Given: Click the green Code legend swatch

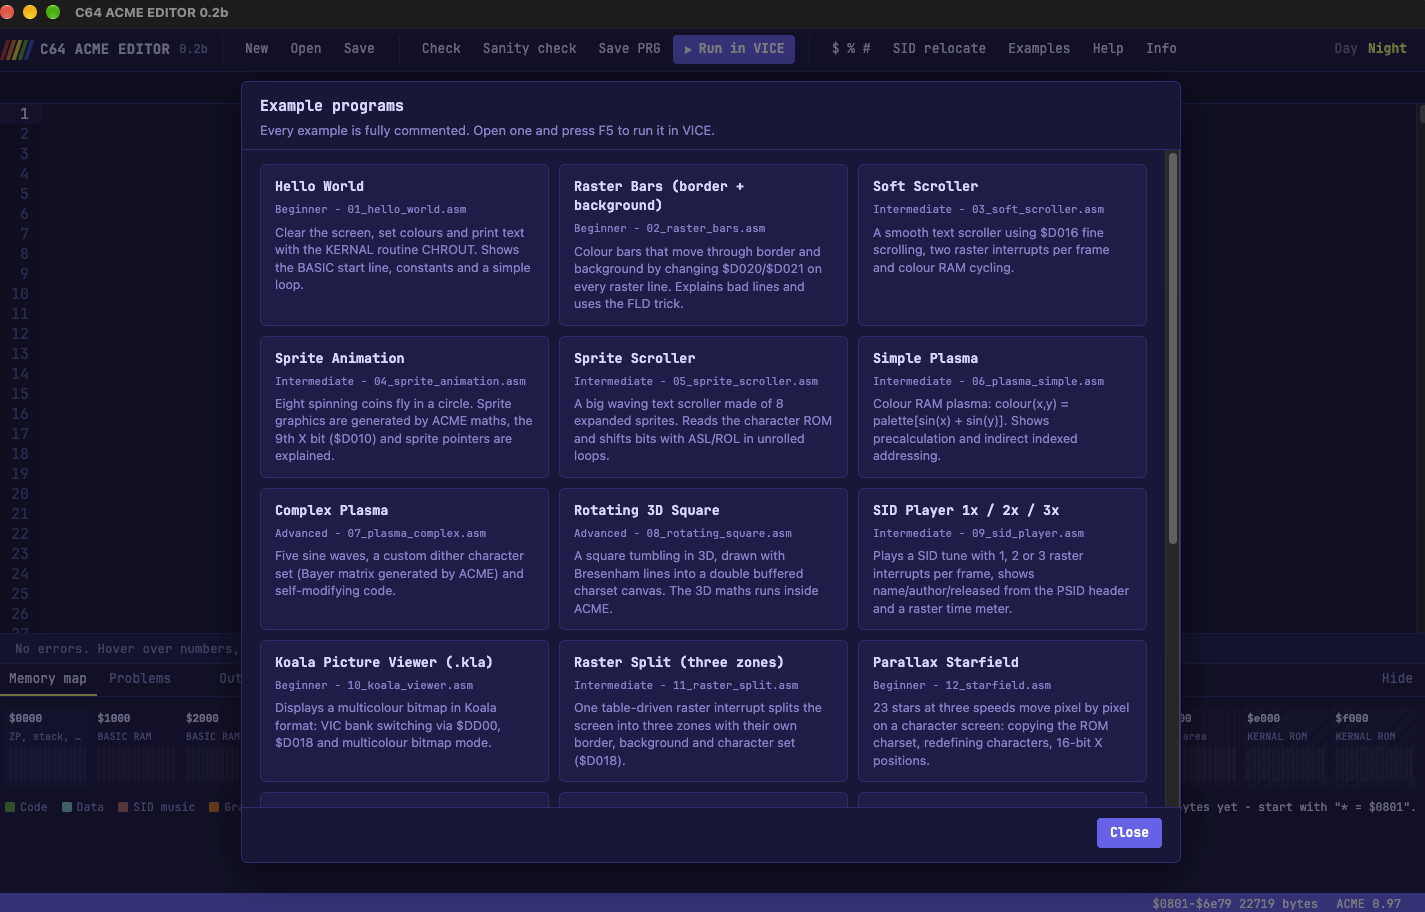Looking at the screenshot, I should coord(10,807).
